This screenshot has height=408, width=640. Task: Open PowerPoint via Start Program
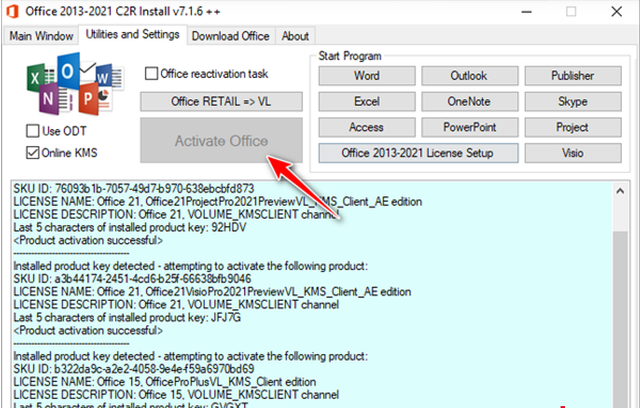469,127
